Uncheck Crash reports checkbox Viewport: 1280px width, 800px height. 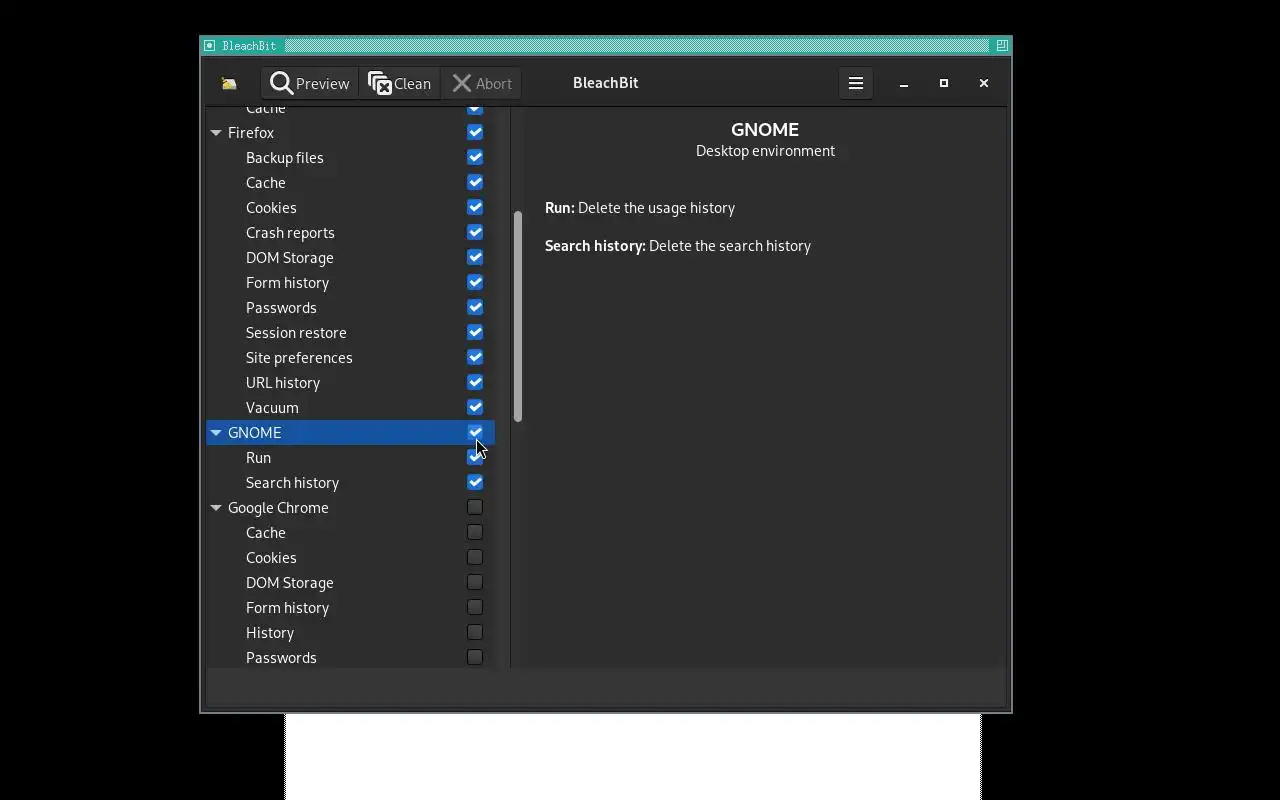[475, 232]
